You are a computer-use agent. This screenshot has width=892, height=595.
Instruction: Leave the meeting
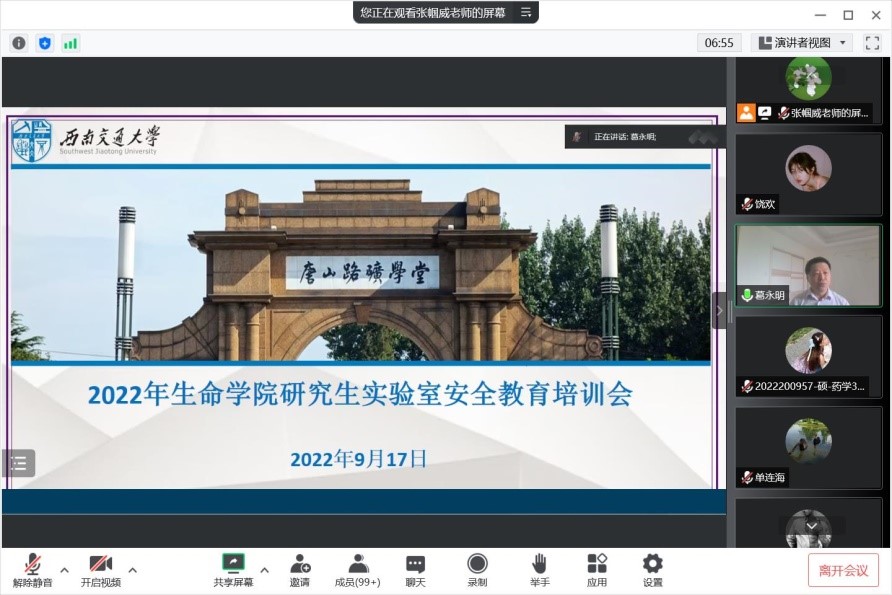843,568
